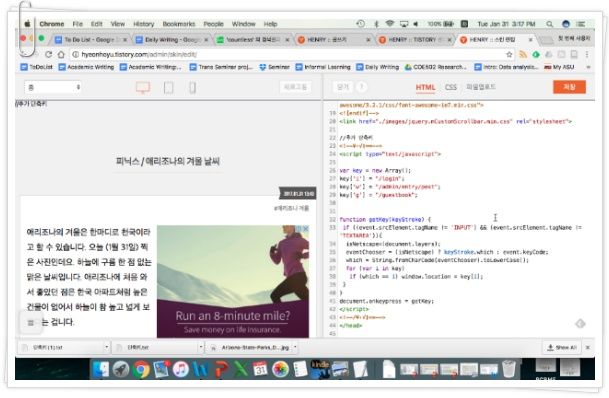Click the list icon at preview bottom-left
This screenshot has height=398, width=609.
coord(31,323)
